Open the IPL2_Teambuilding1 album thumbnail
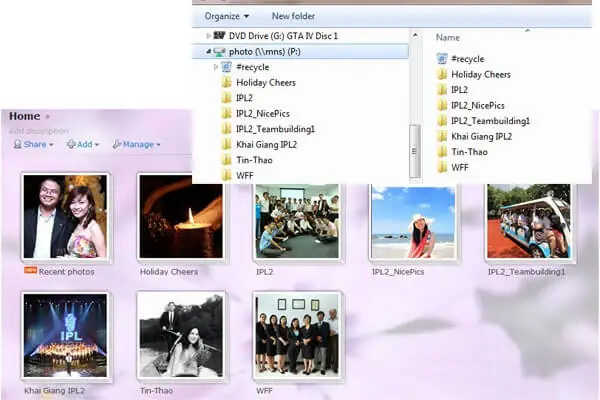 (x=527, y=222)
